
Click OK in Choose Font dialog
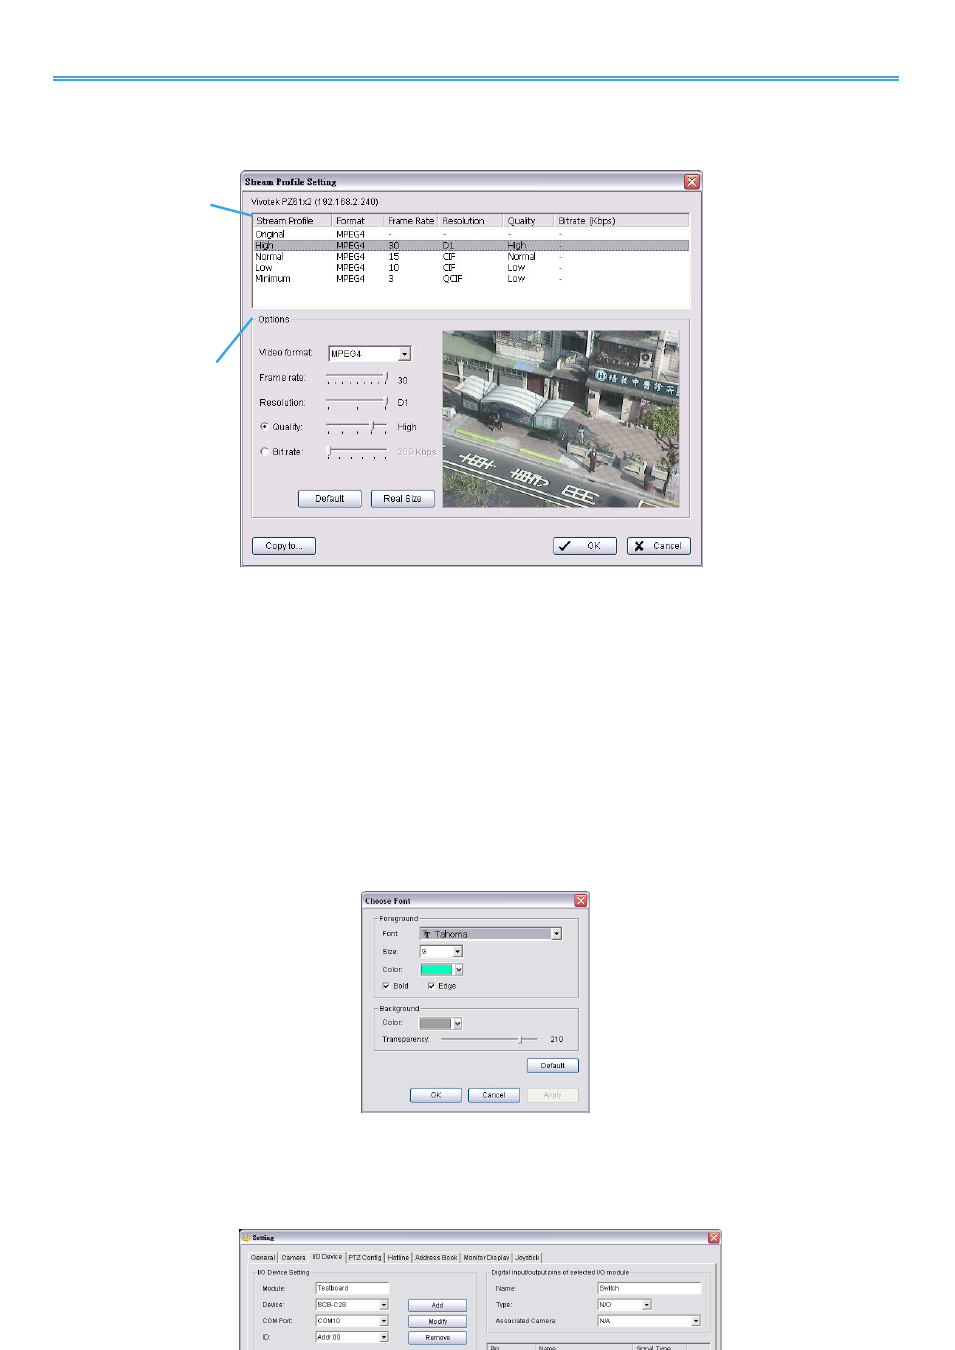pos(436,1096)
